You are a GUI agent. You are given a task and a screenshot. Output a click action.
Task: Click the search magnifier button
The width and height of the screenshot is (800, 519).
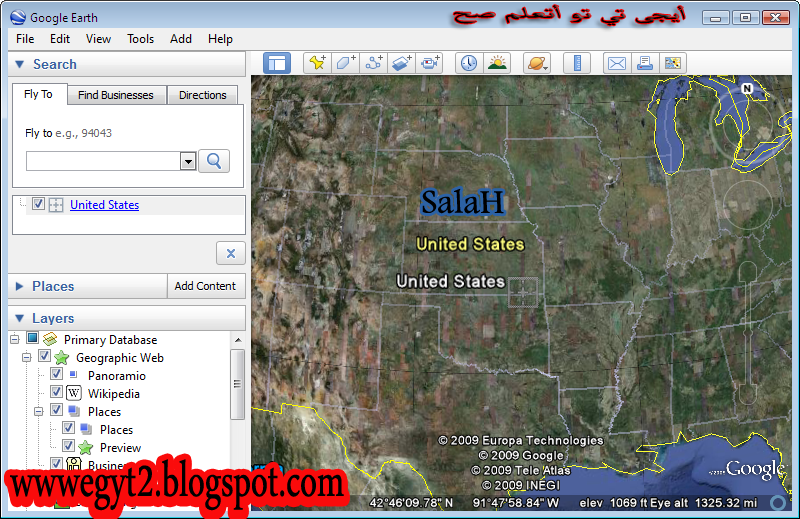click(214, 161)
